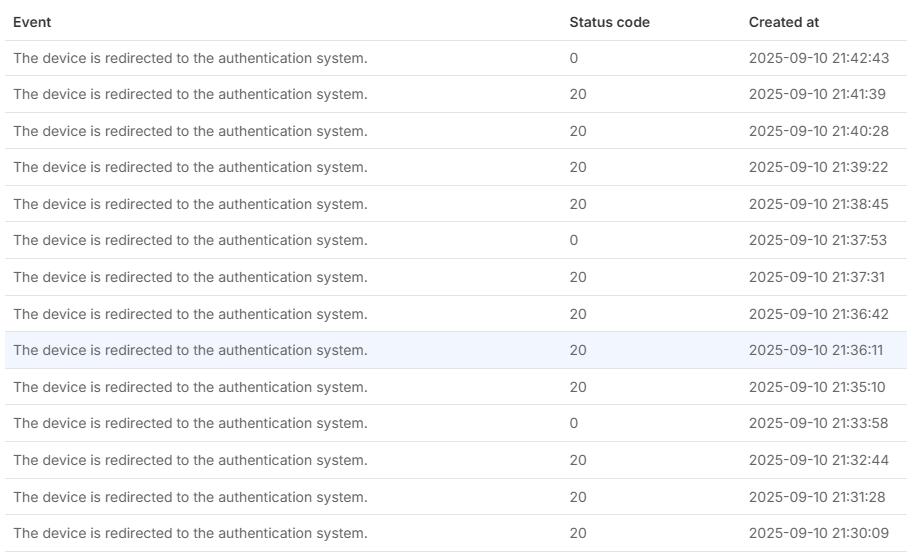Click the timestamp 2025-09-10 21:31:28
This screenshot has width=915, height=556.
[x=818, y=497]
